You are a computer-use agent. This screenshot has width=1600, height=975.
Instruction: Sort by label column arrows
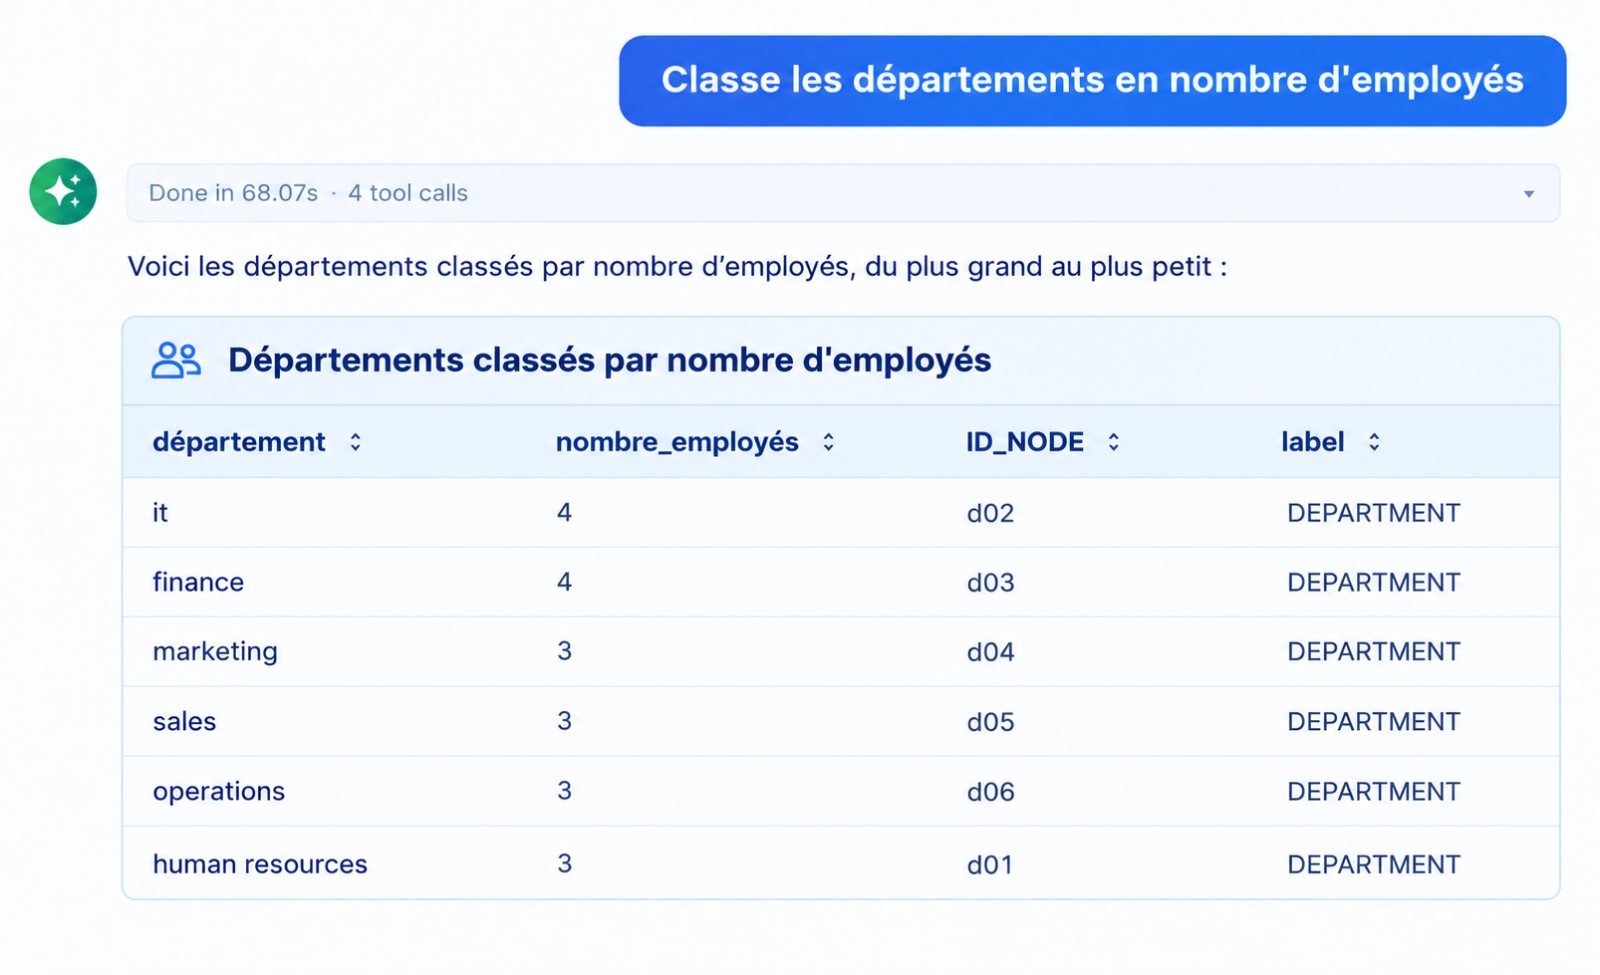(1374, 442)
